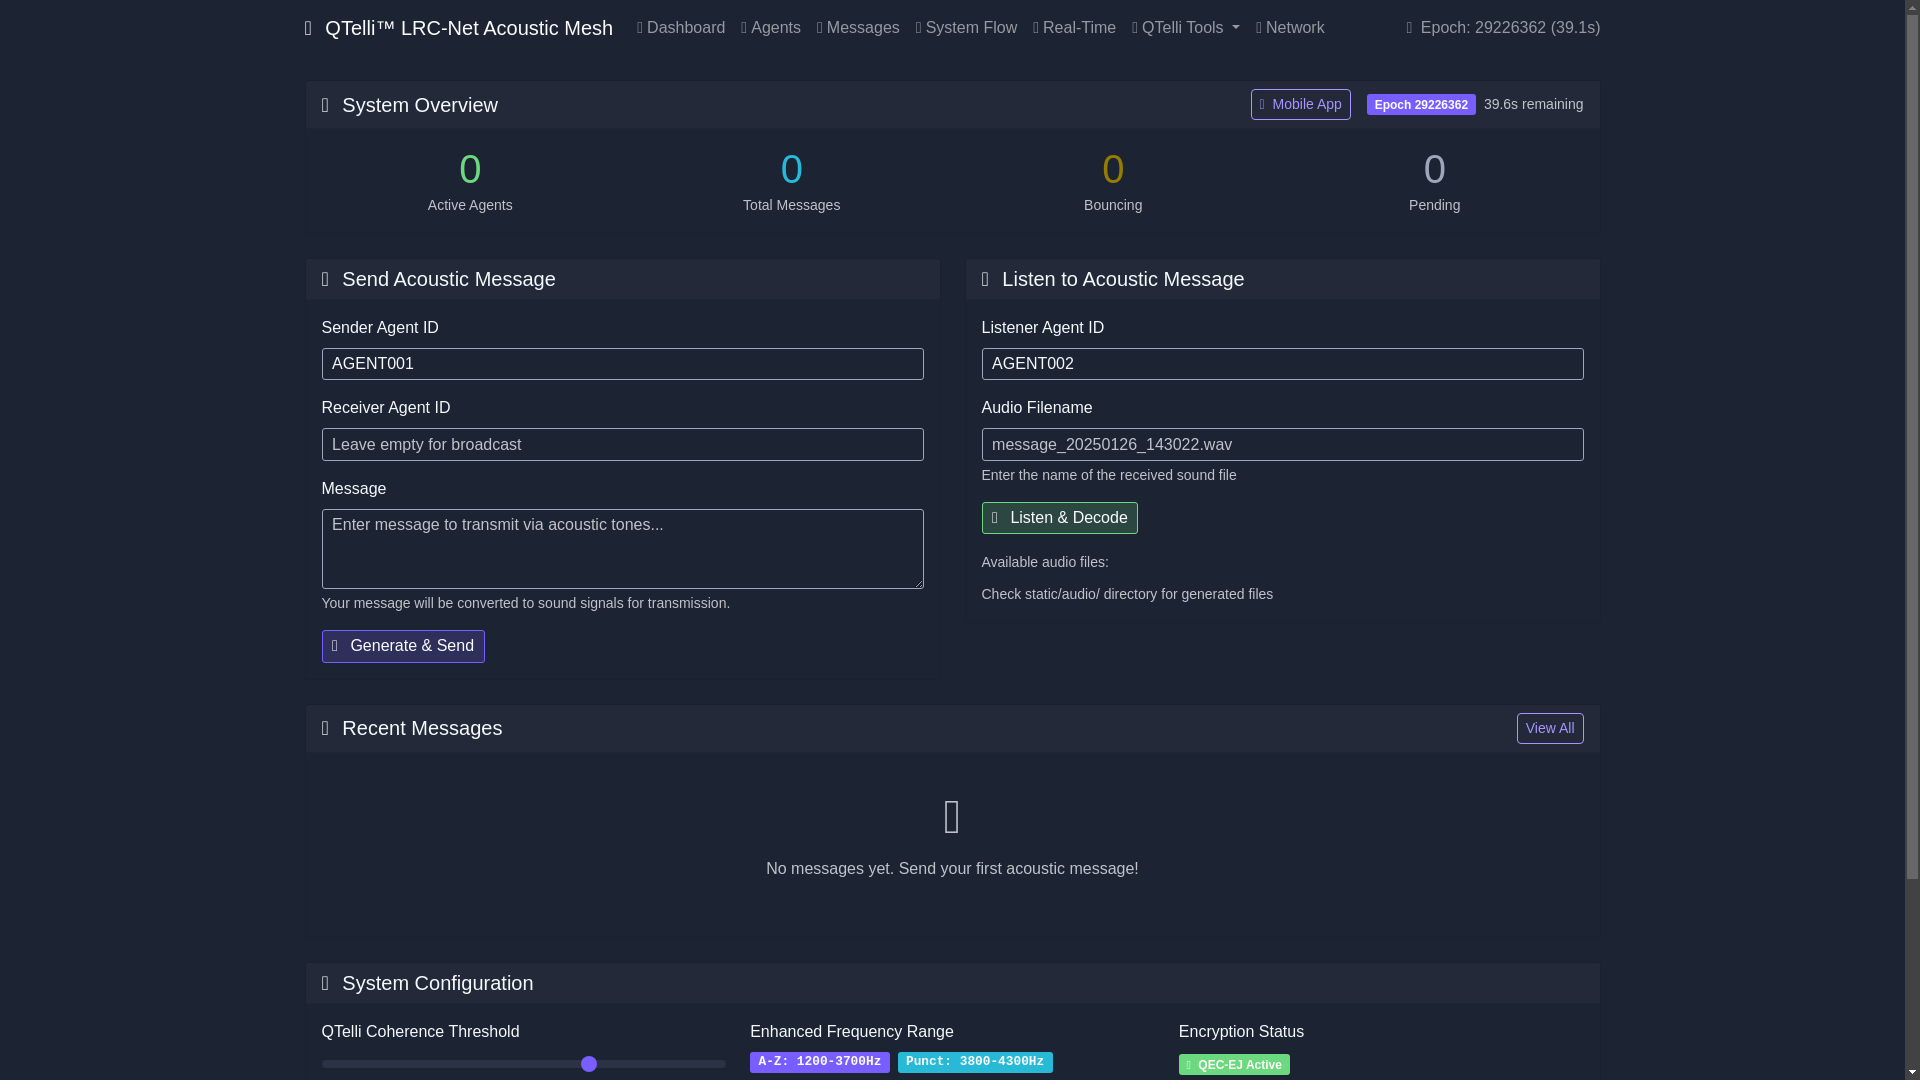
Task: Click the brand logo icon in navbar
Action: tap(308, 28)
